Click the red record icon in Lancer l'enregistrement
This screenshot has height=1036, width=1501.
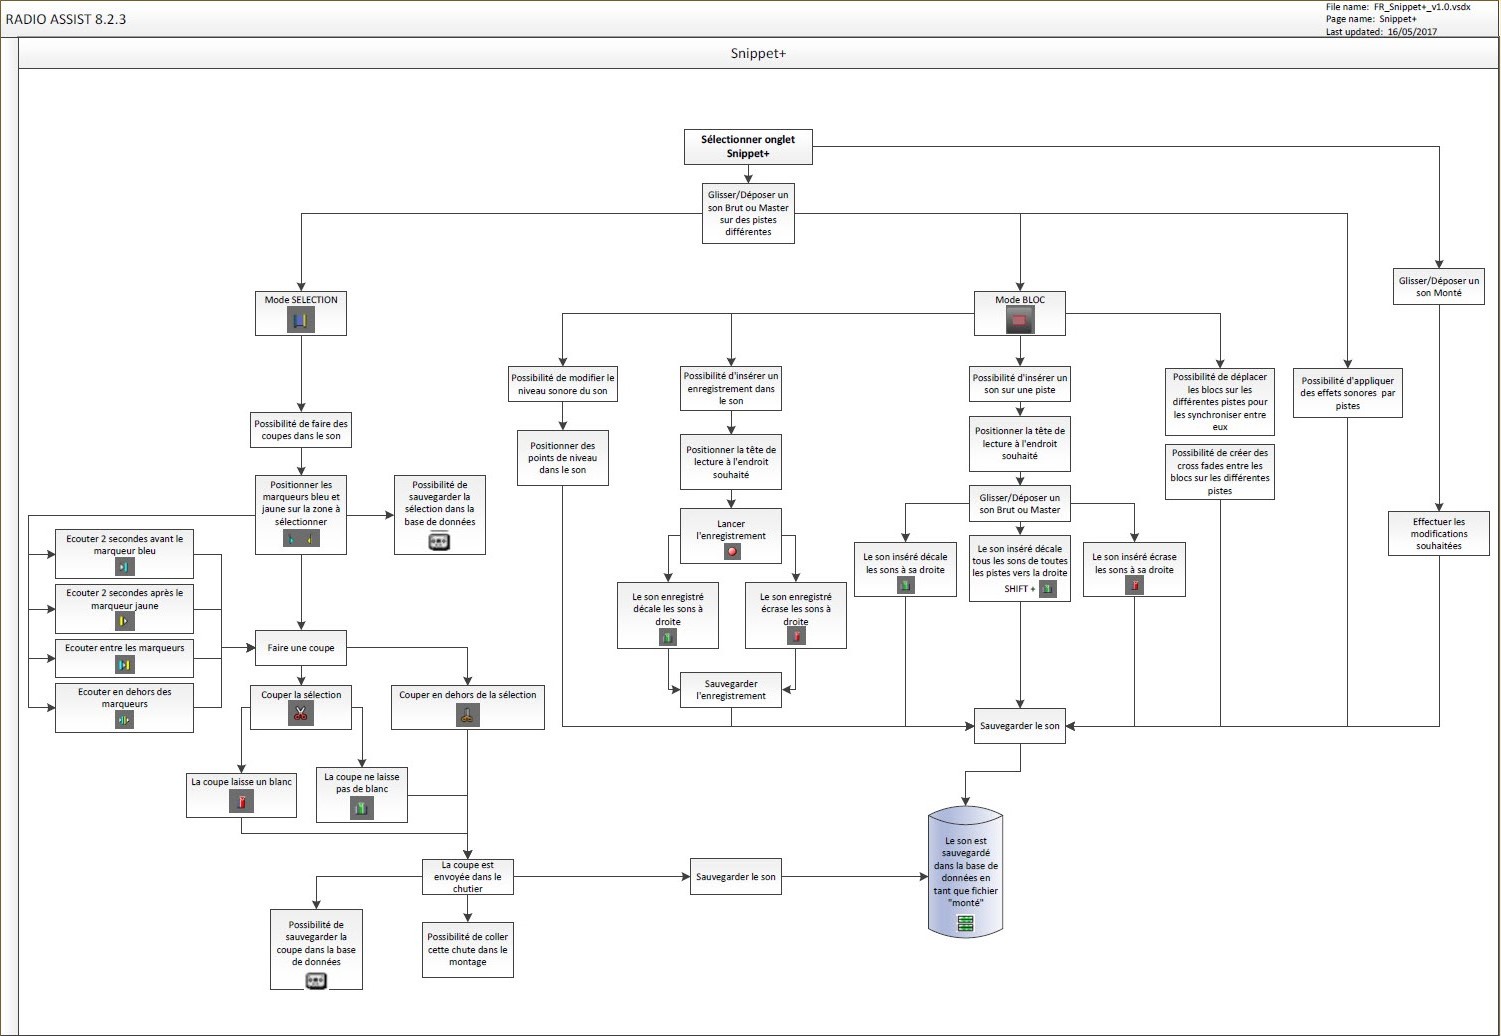point(732,551)
